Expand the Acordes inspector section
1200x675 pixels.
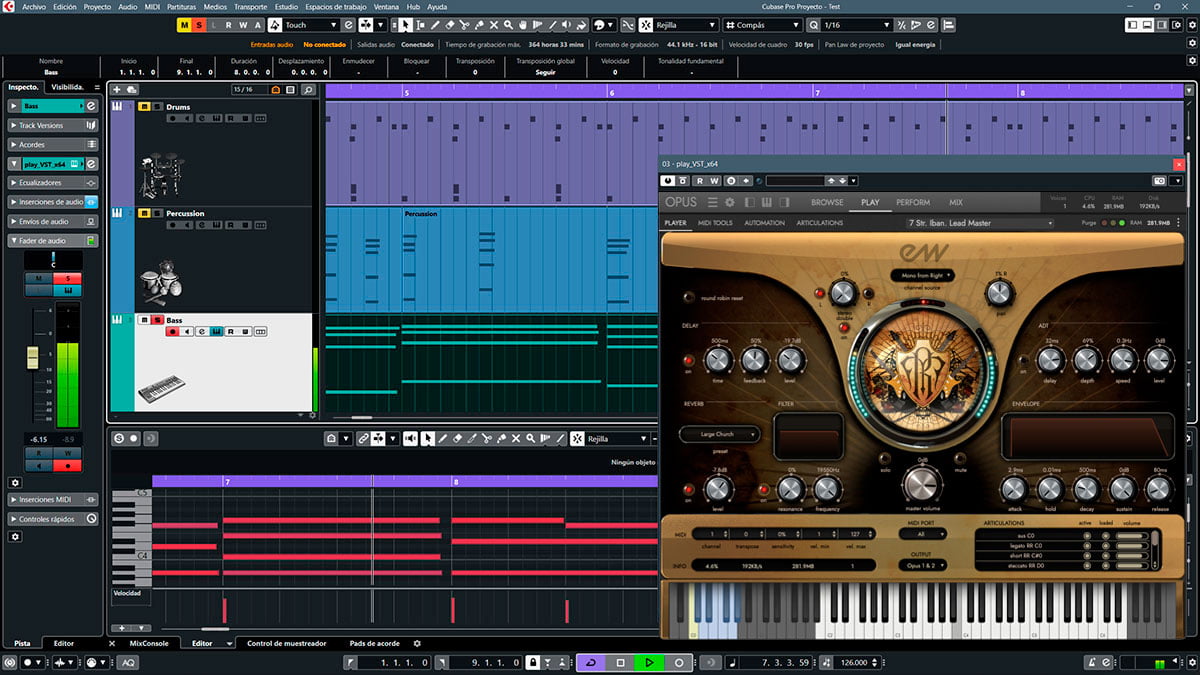tap(53, 145)
